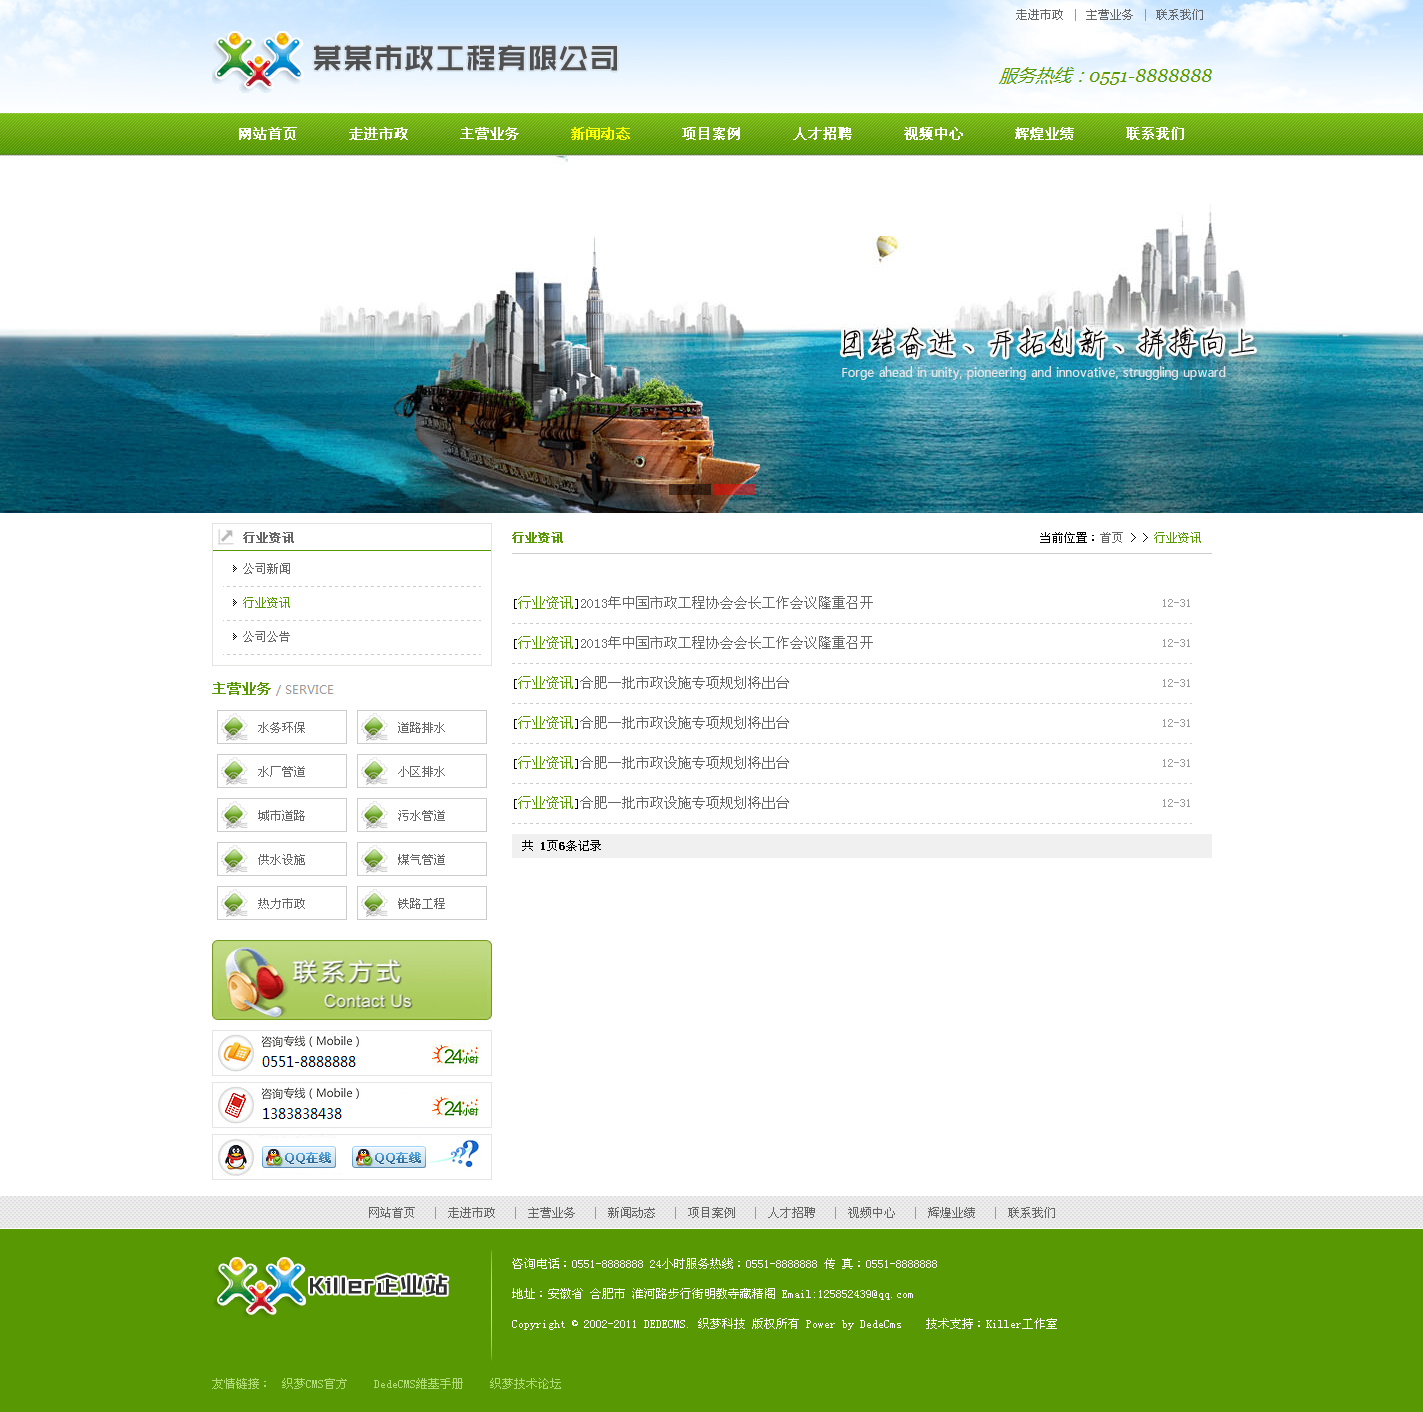Open the 道路排水 service button
This screenshot has height=1412, width=1423.
point(421,727)
